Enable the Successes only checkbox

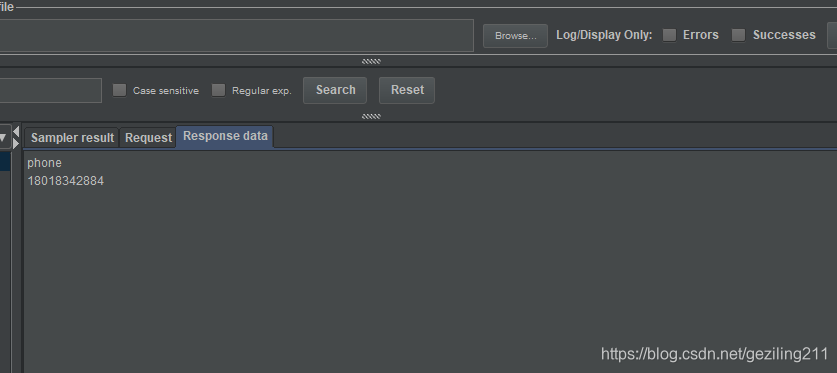click(x=738, y=35)
